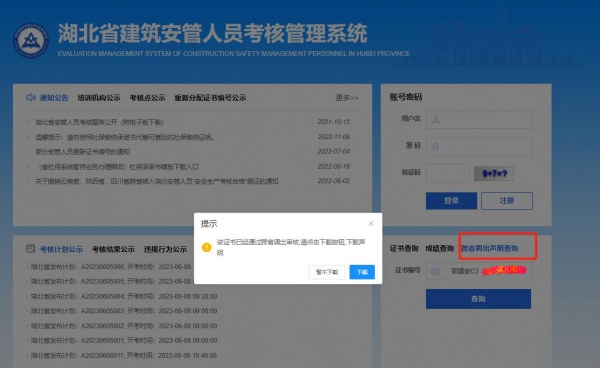Open the 培训机构公示 tab
The image size is (600, 368).
pos(99,98)
